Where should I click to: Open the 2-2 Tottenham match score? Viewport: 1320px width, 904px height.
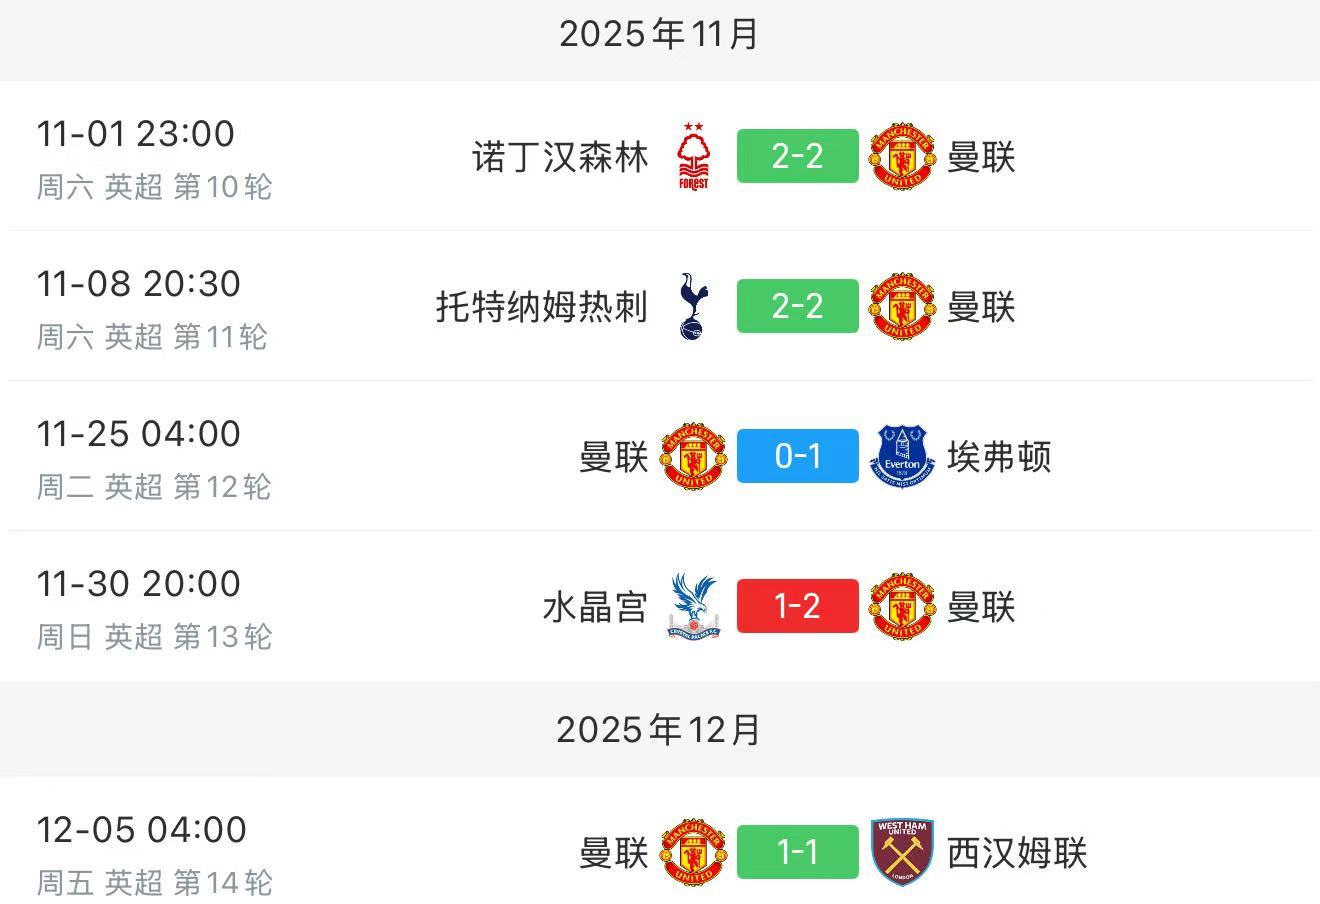point(797,307)
